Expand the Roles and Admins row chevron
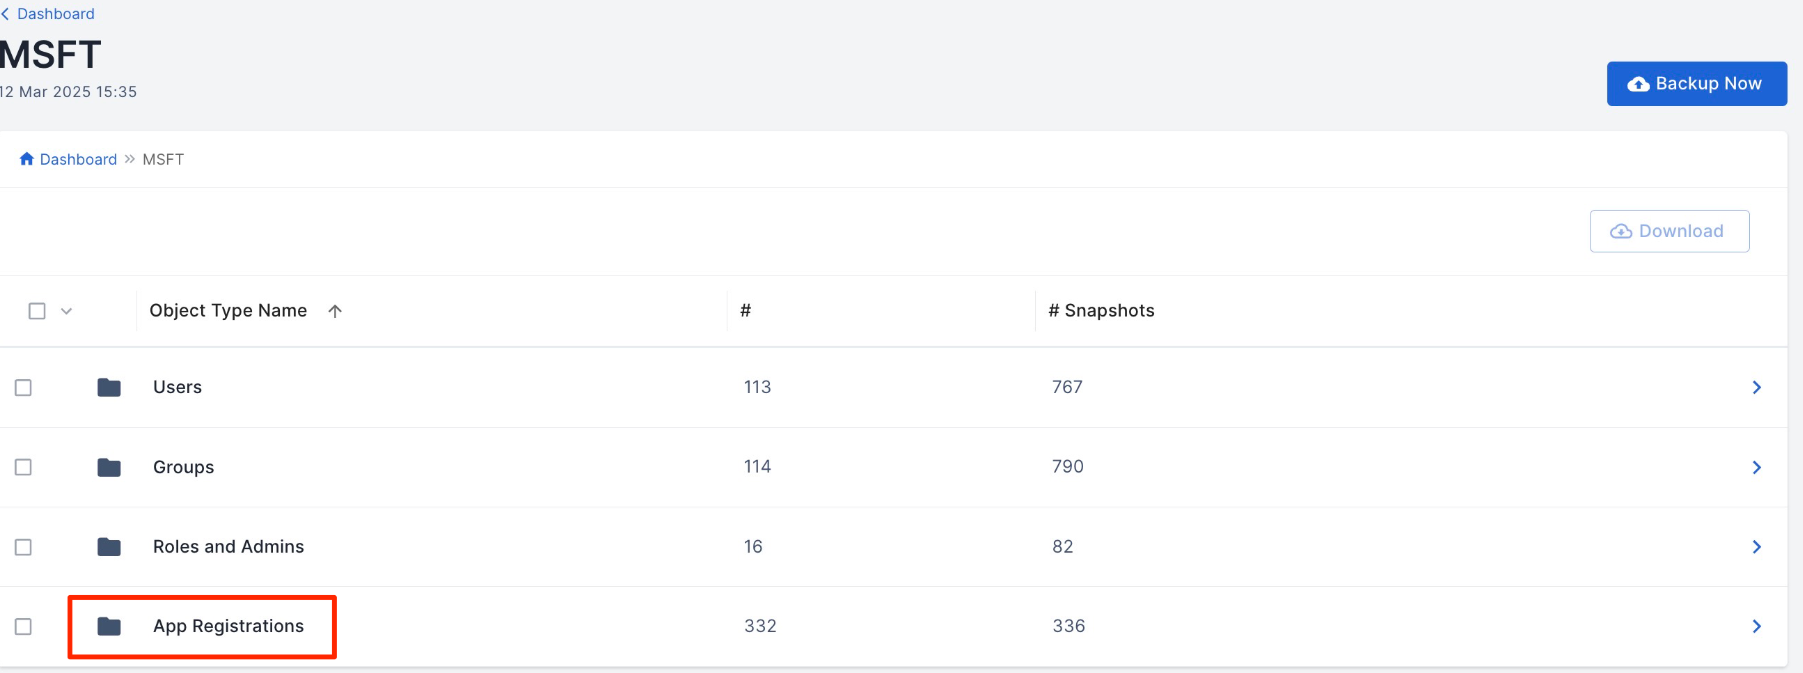The height and width of the screenshot is (673, 1803). (1757, 547)
